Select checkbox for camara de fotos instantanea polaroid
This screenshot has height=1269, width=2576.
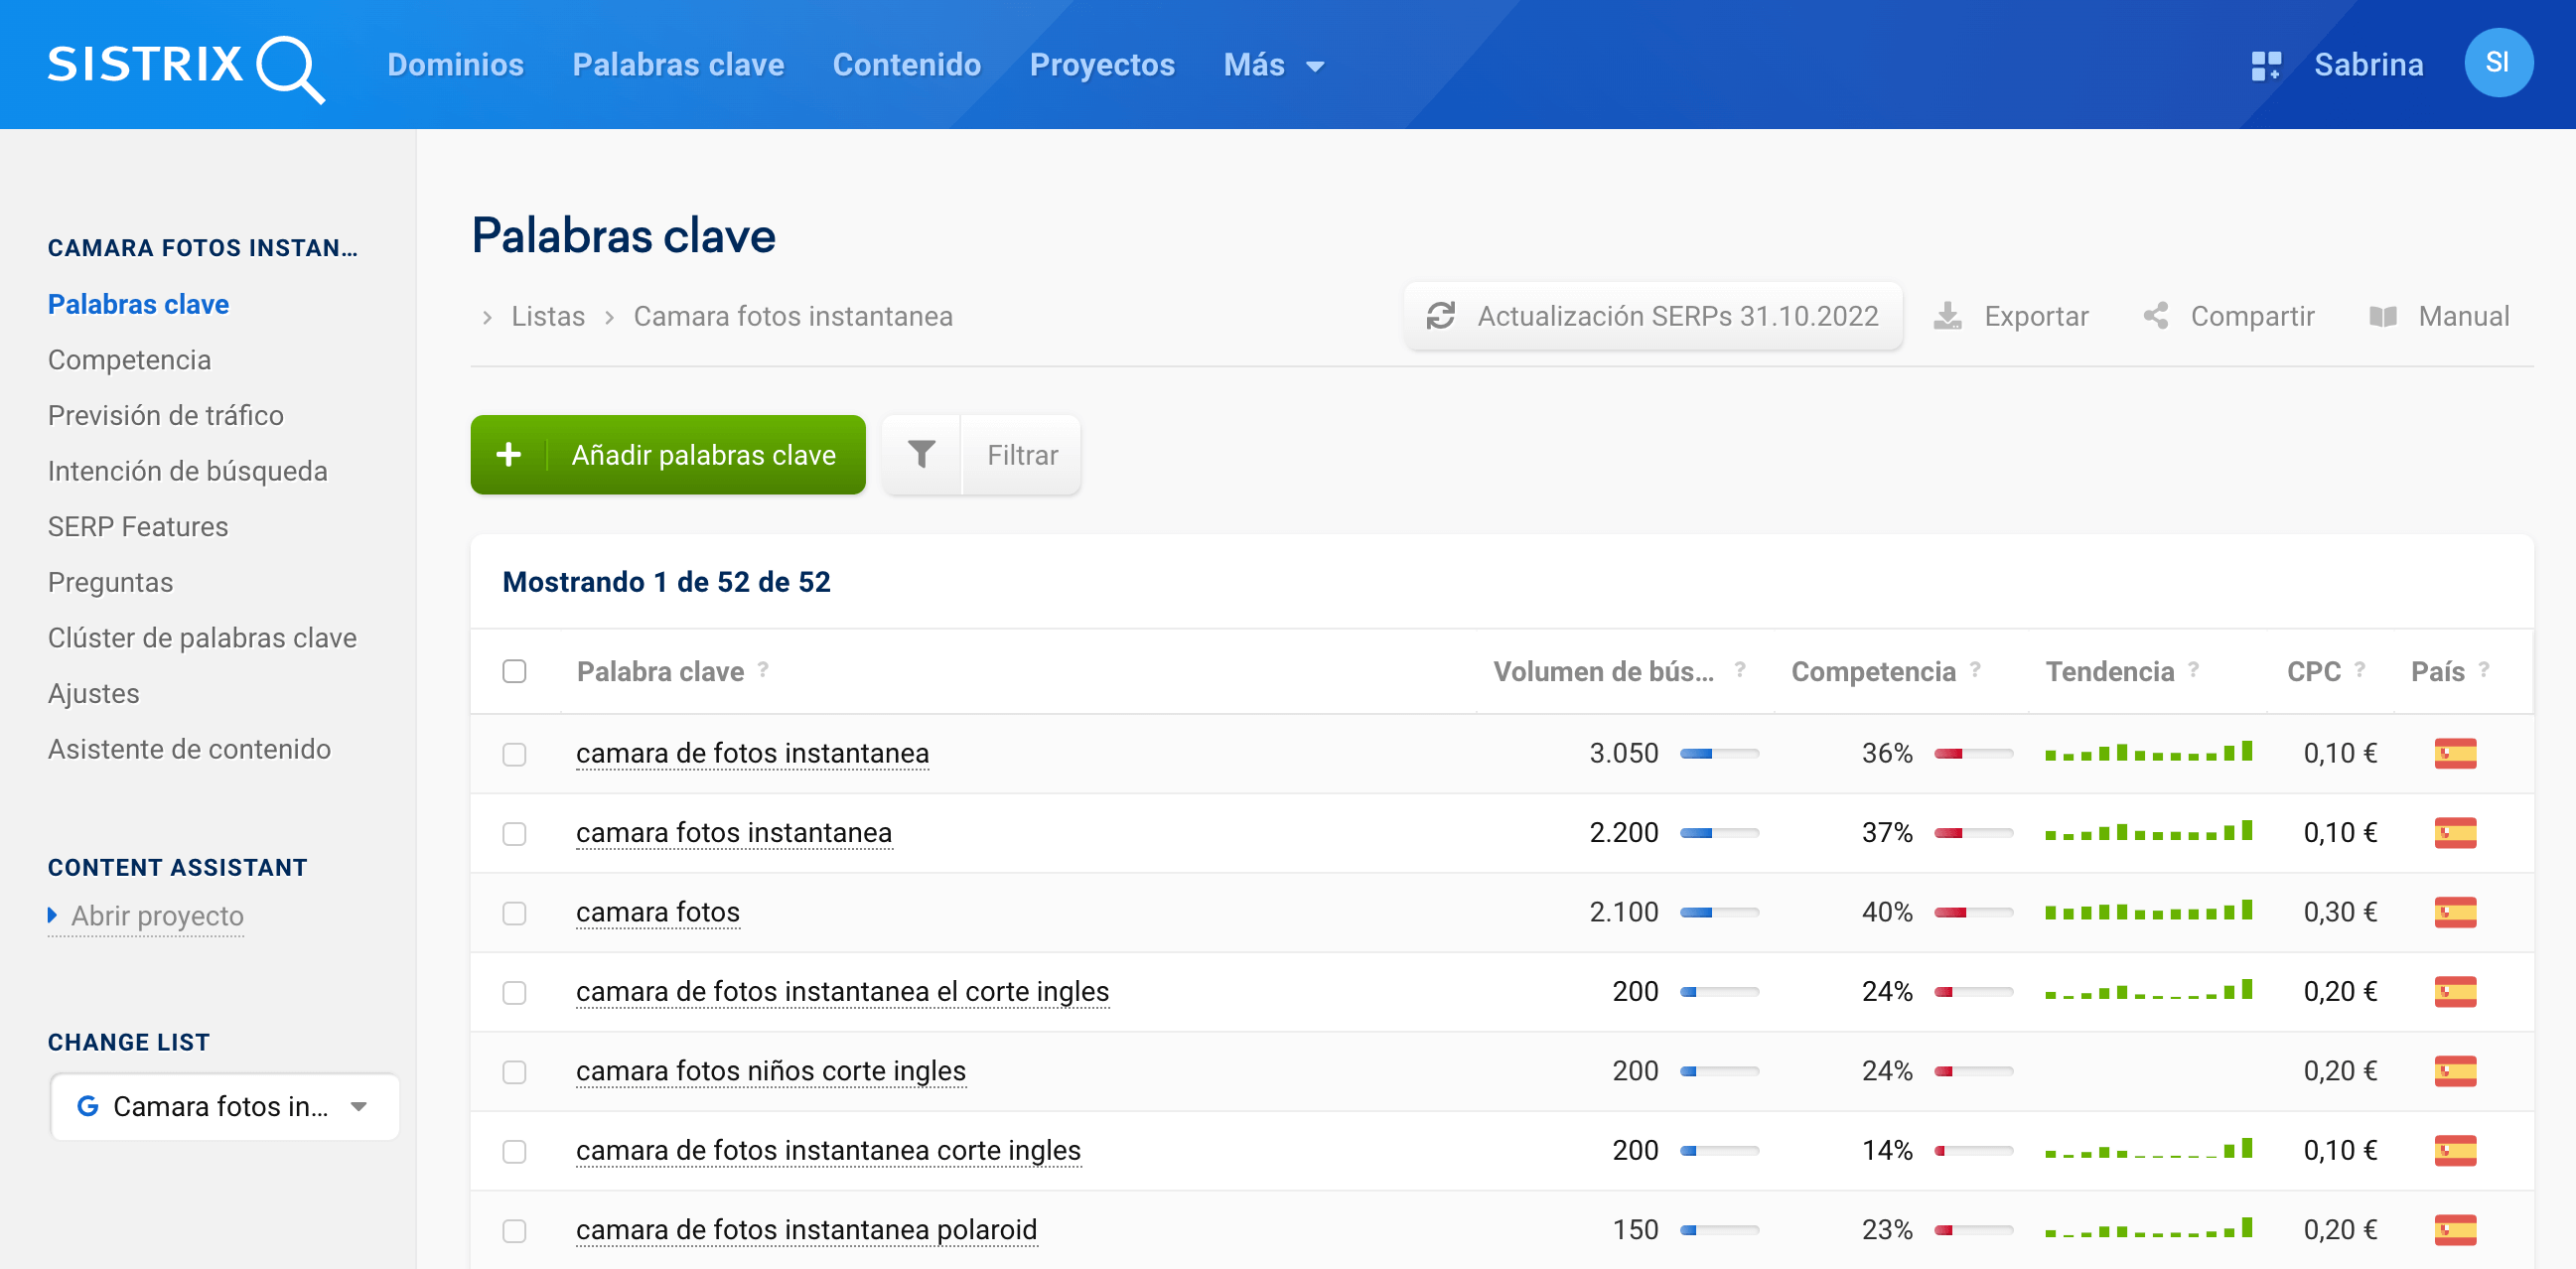(514, 1230)
